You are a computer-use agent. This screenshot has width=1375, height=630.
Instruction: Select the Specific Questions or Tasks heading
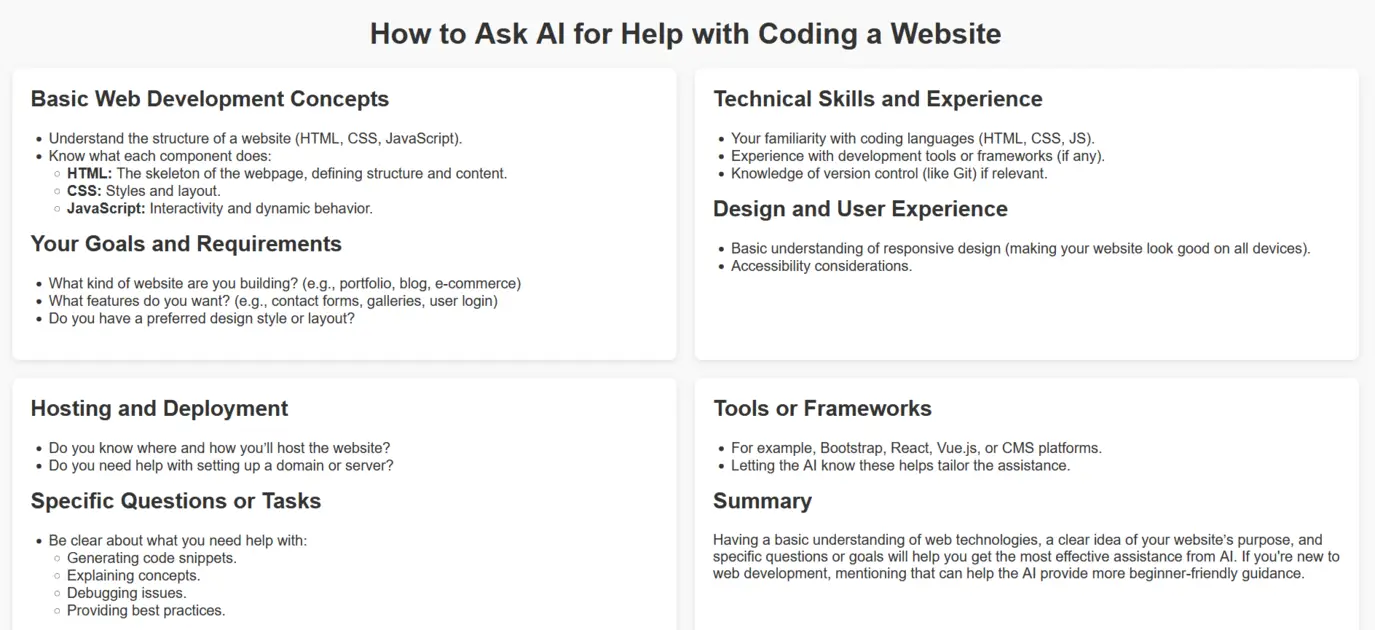pyautogui.click(x=176, y=501)
